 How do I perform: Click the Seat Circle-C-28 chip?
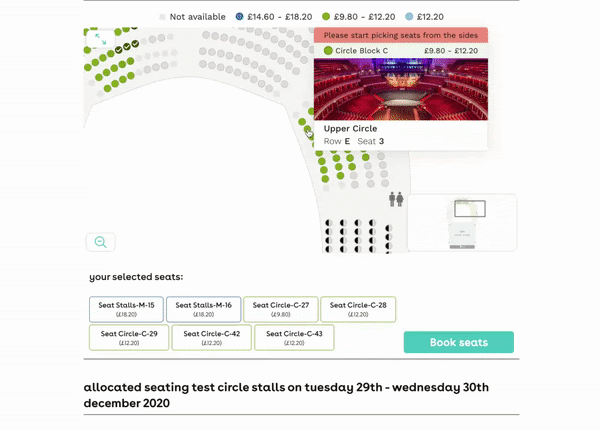358,309
